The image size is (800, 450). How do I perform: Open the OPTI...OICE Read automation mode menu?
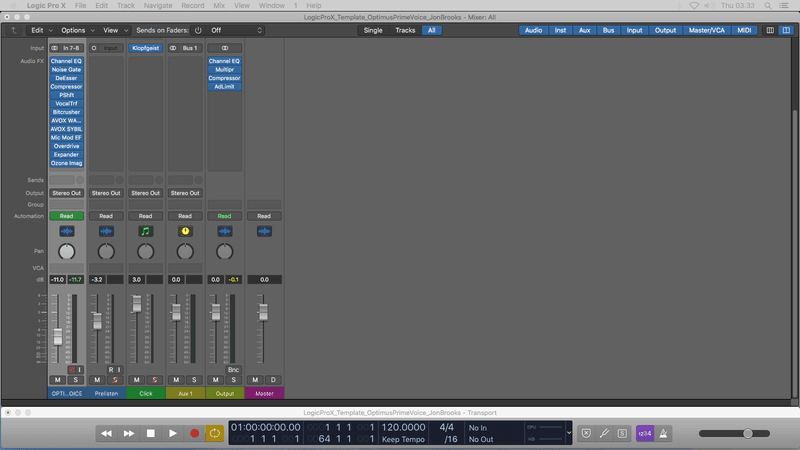66,216
